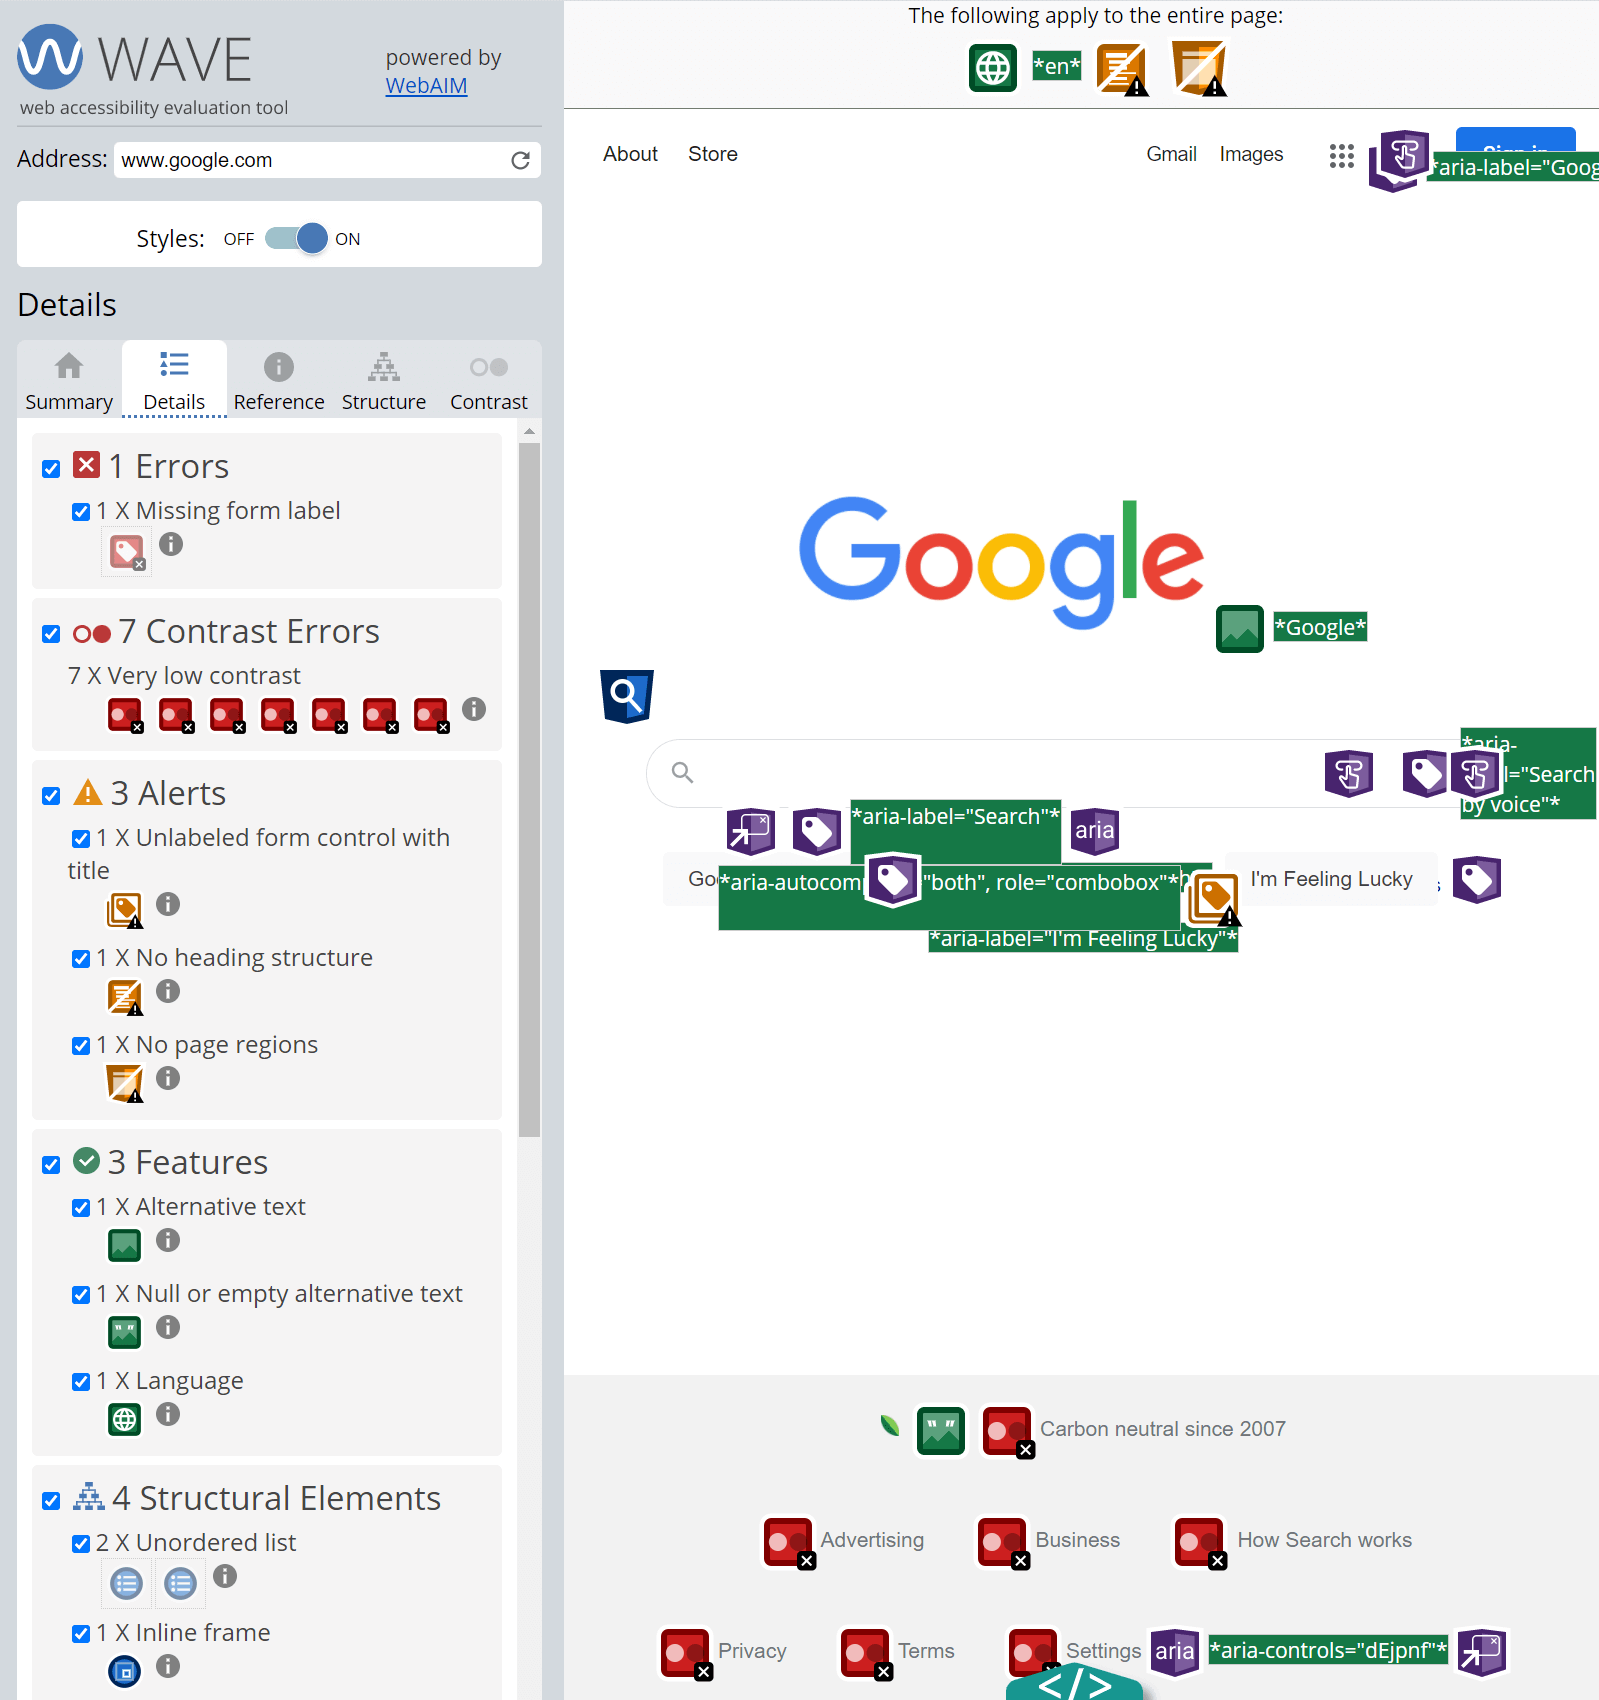Image resolution: width=1599 pixels, height=1700 pixels.
Task: Disable the No heading structure checkbox
Action: [x=81, y=959]
